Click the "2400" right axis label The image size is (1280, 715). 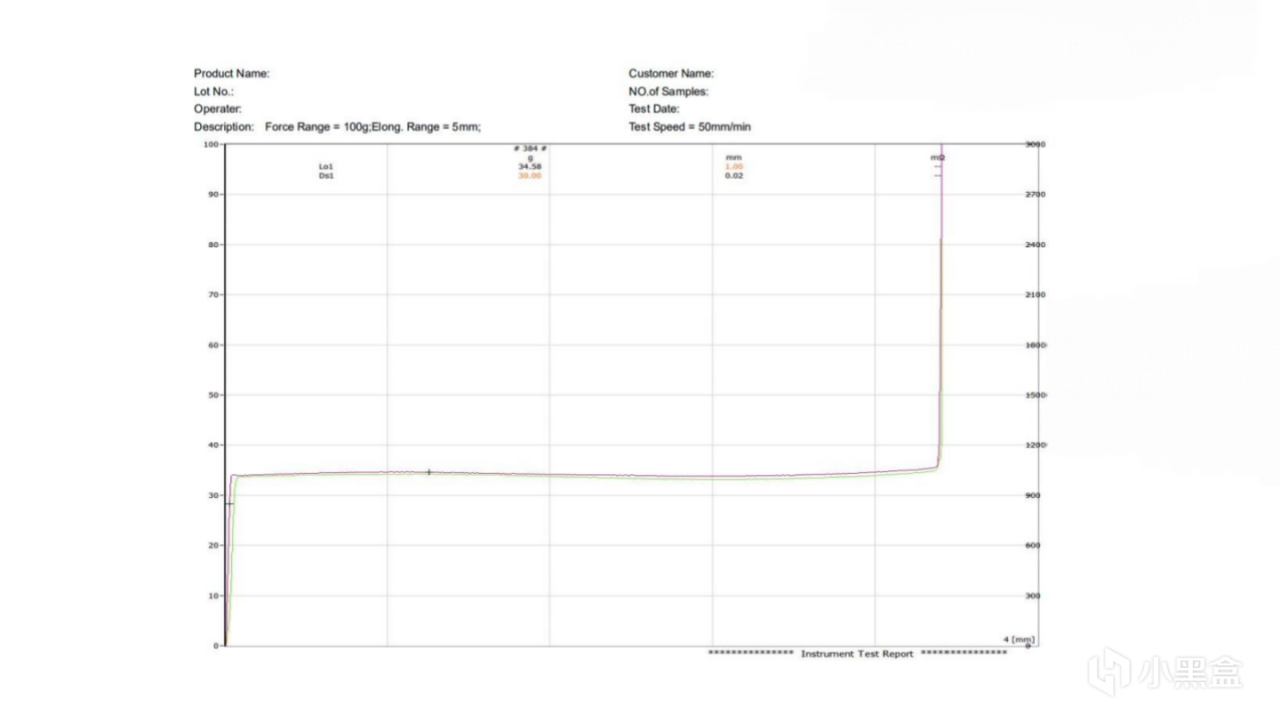tap(1036, 245)
